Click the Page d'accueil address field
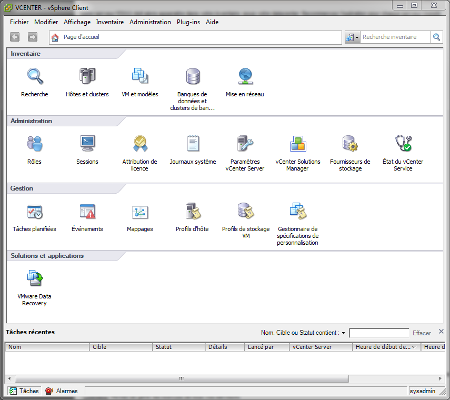 (195, 37)
